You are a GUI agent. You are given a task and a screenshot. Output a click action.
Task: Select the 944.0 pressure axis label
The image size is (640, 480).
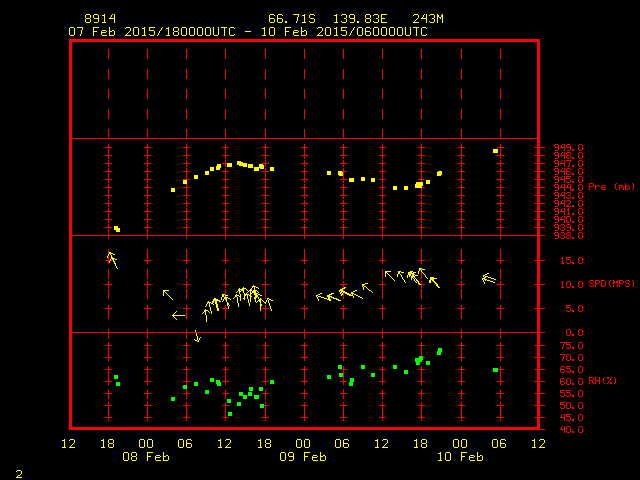tap(569, 188)
